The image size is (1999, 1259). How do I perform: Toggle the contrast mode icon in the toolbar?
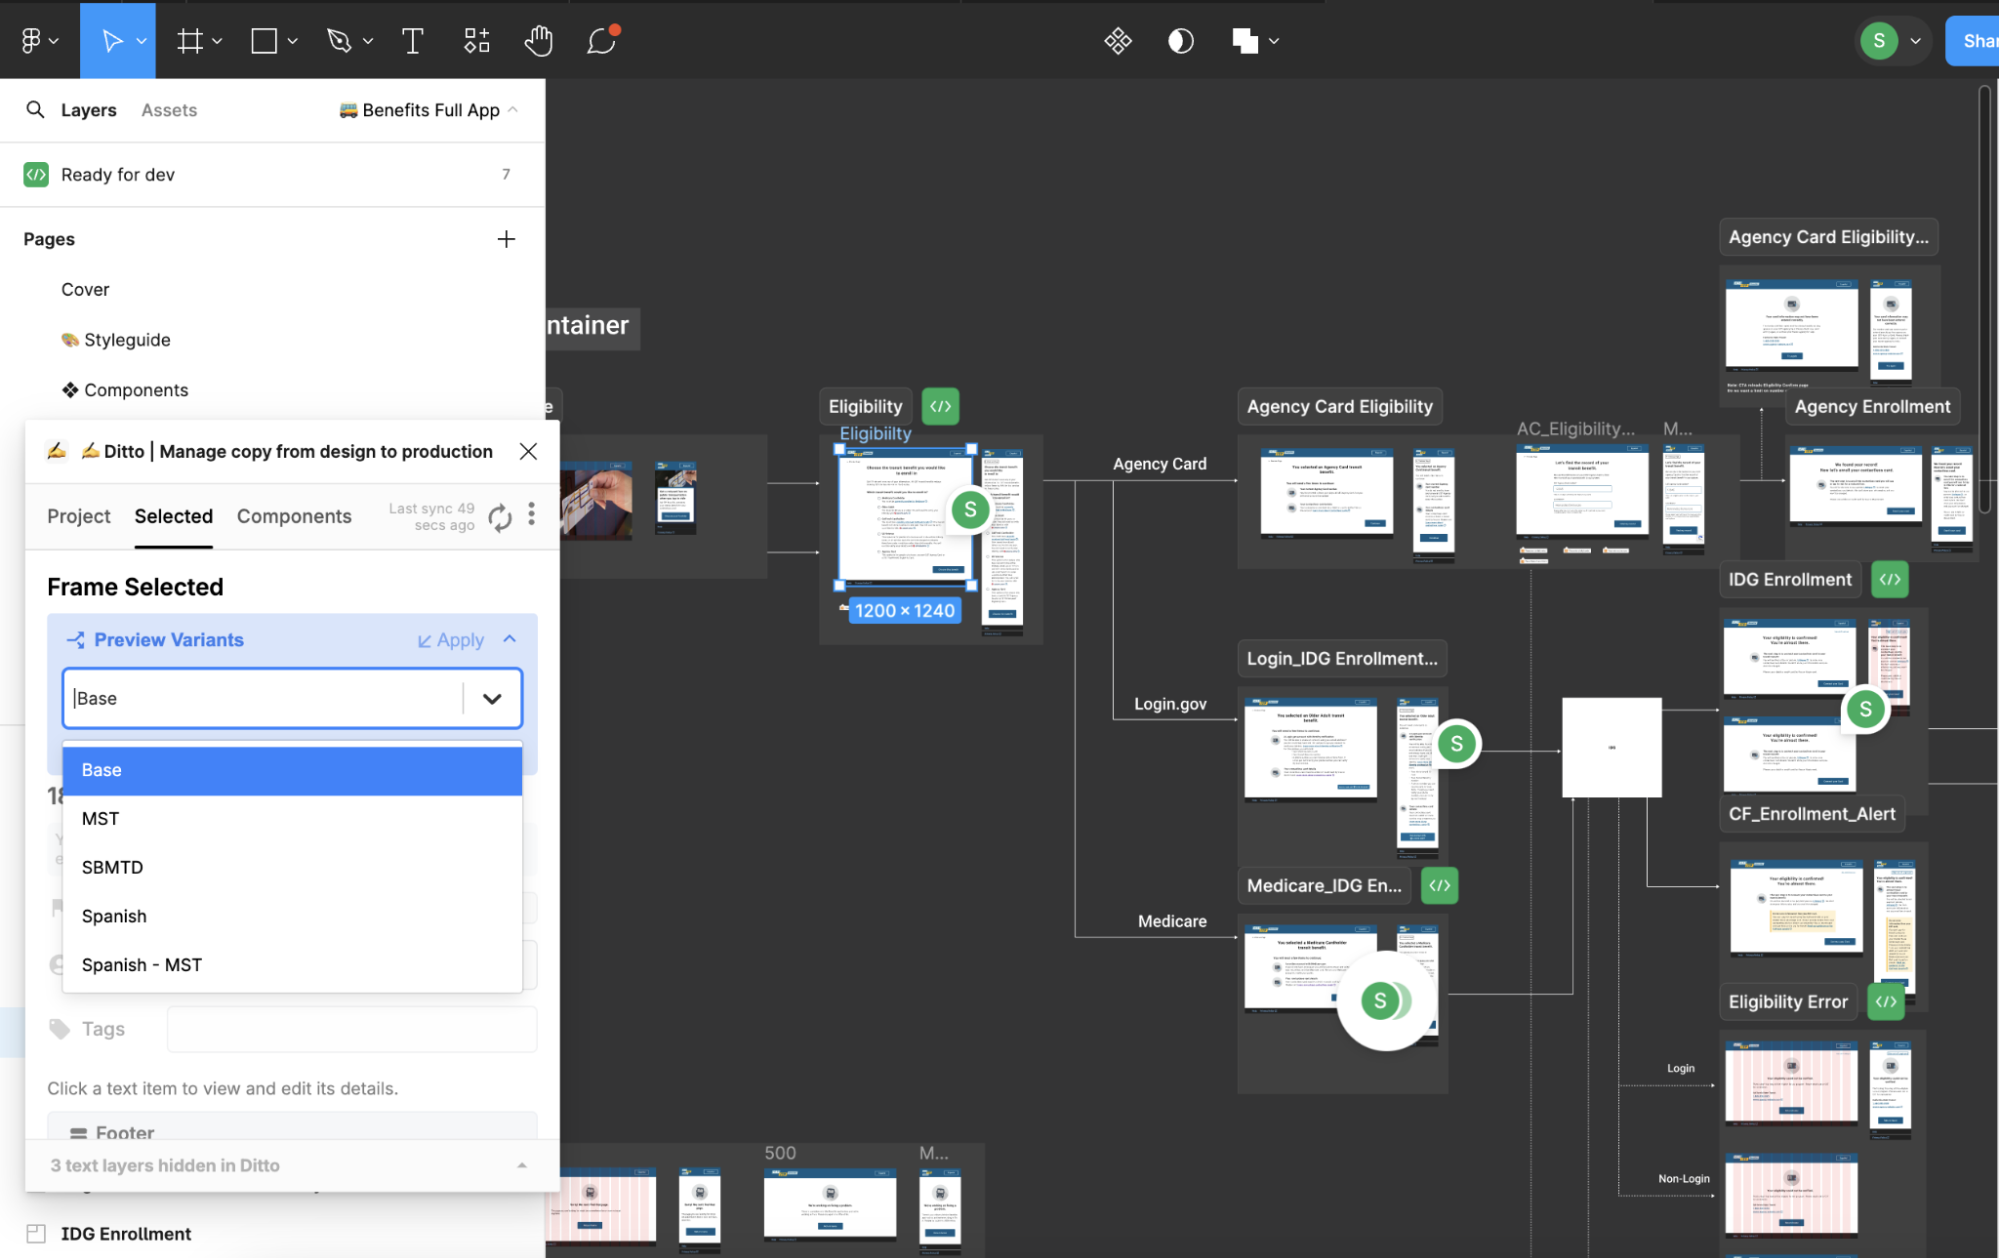tap(1179, 41)
